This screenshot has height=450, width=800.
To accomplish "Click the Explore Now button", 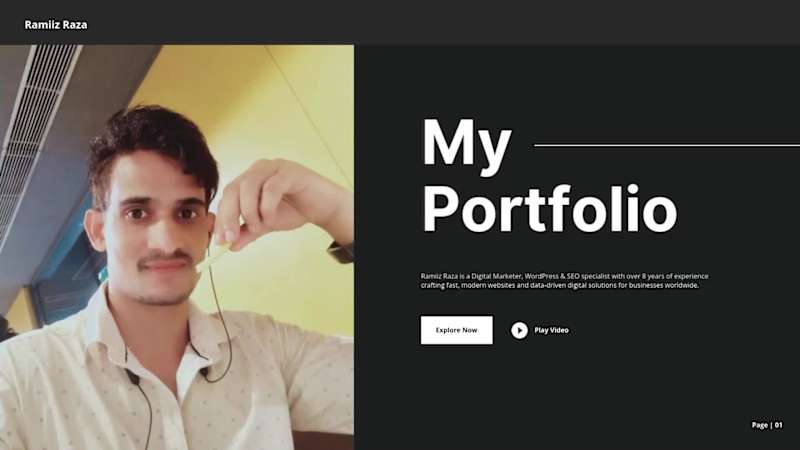I will pyautogui.click(x=457, y=330).
